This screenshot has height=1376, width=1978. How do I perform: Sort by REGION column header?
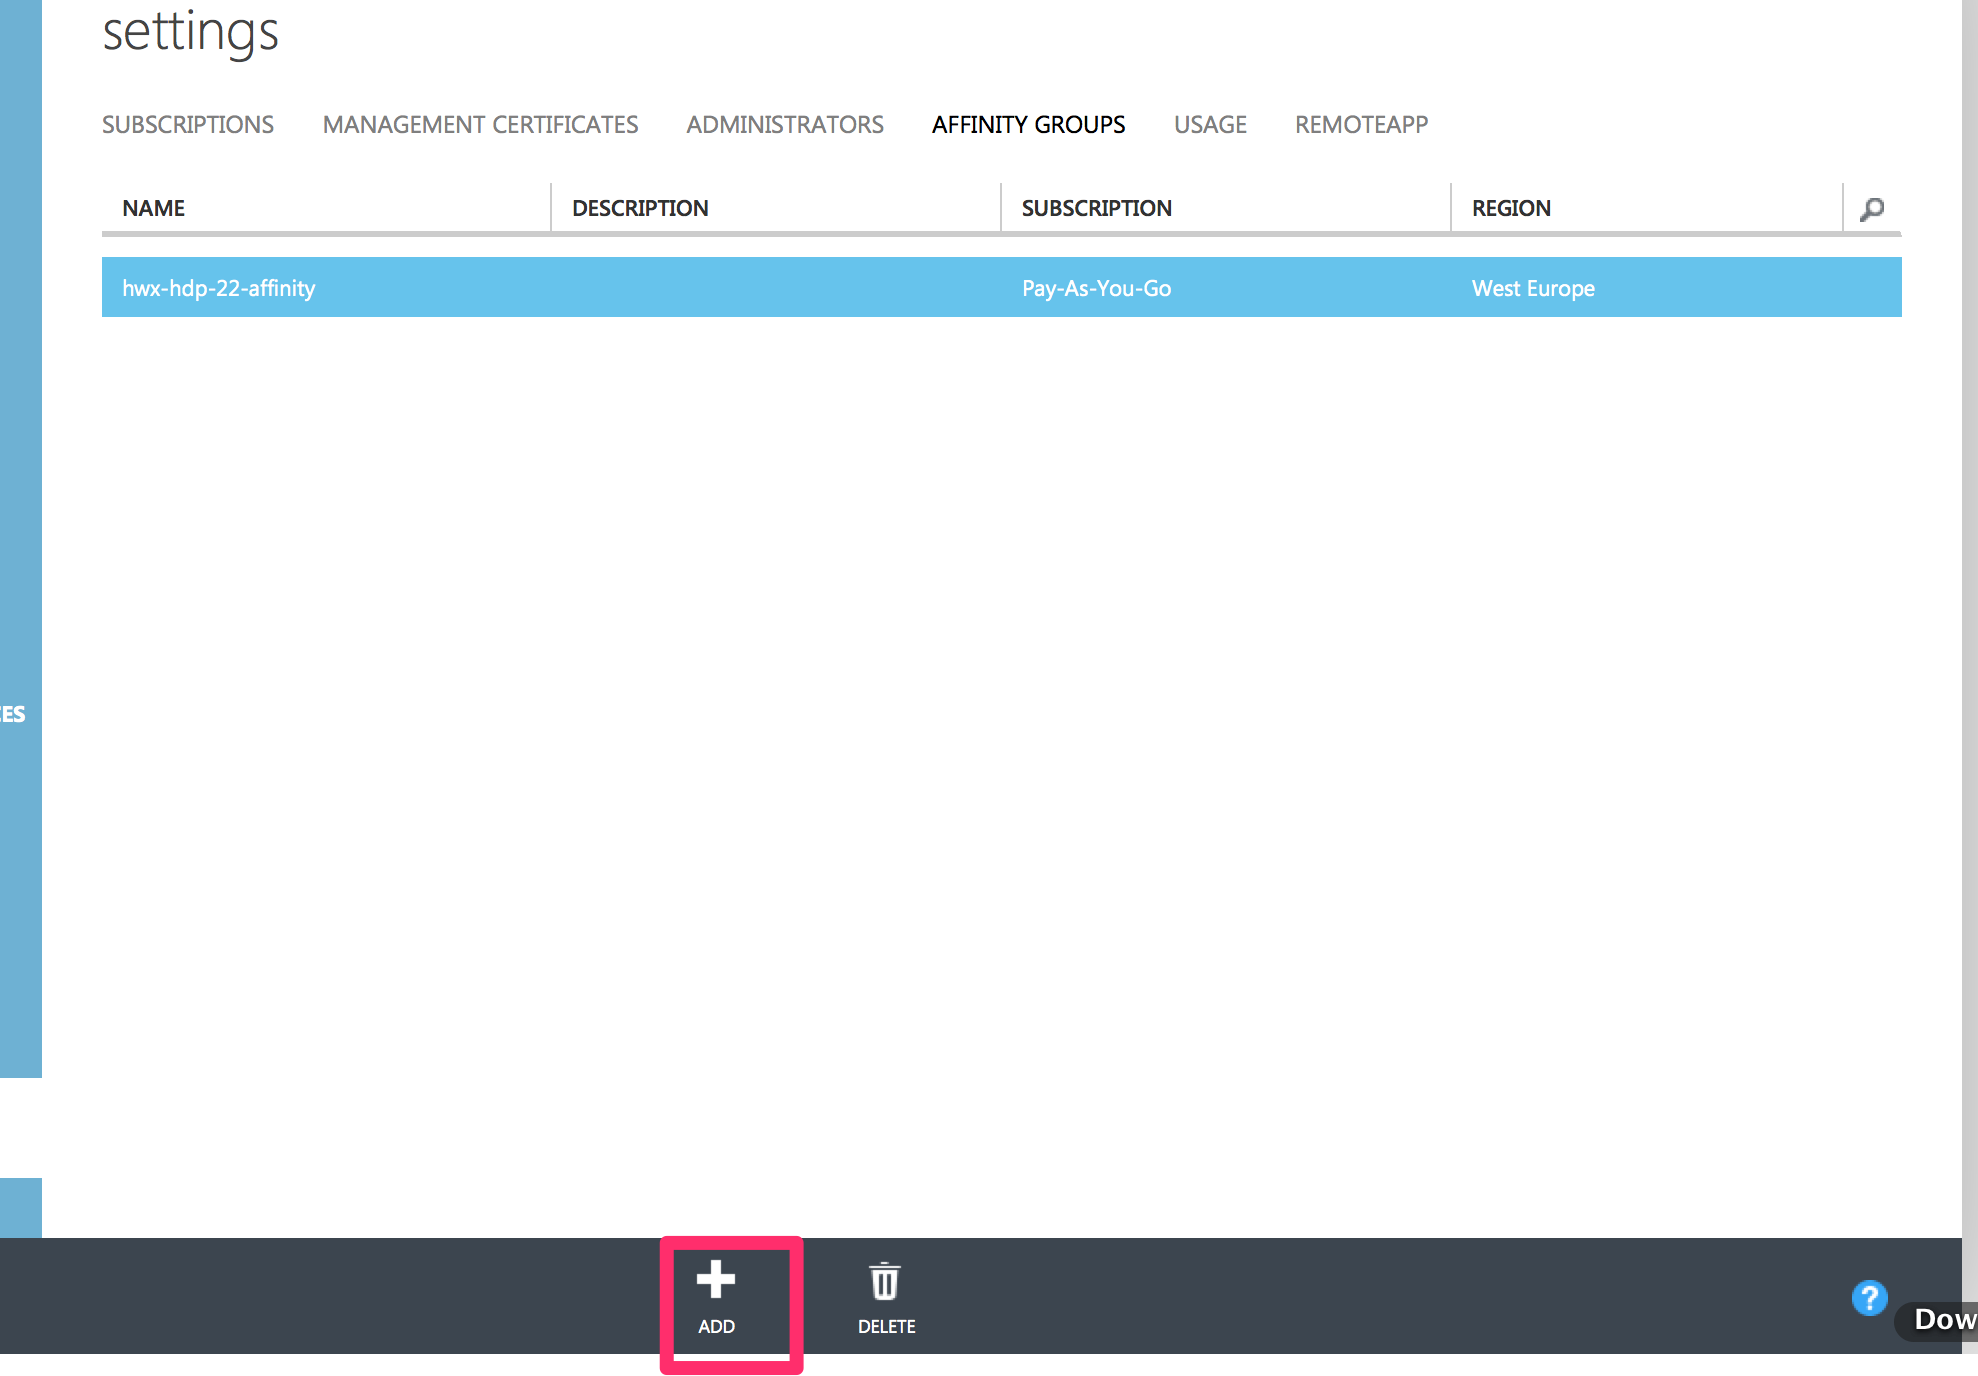click(x=1511, y=208)
